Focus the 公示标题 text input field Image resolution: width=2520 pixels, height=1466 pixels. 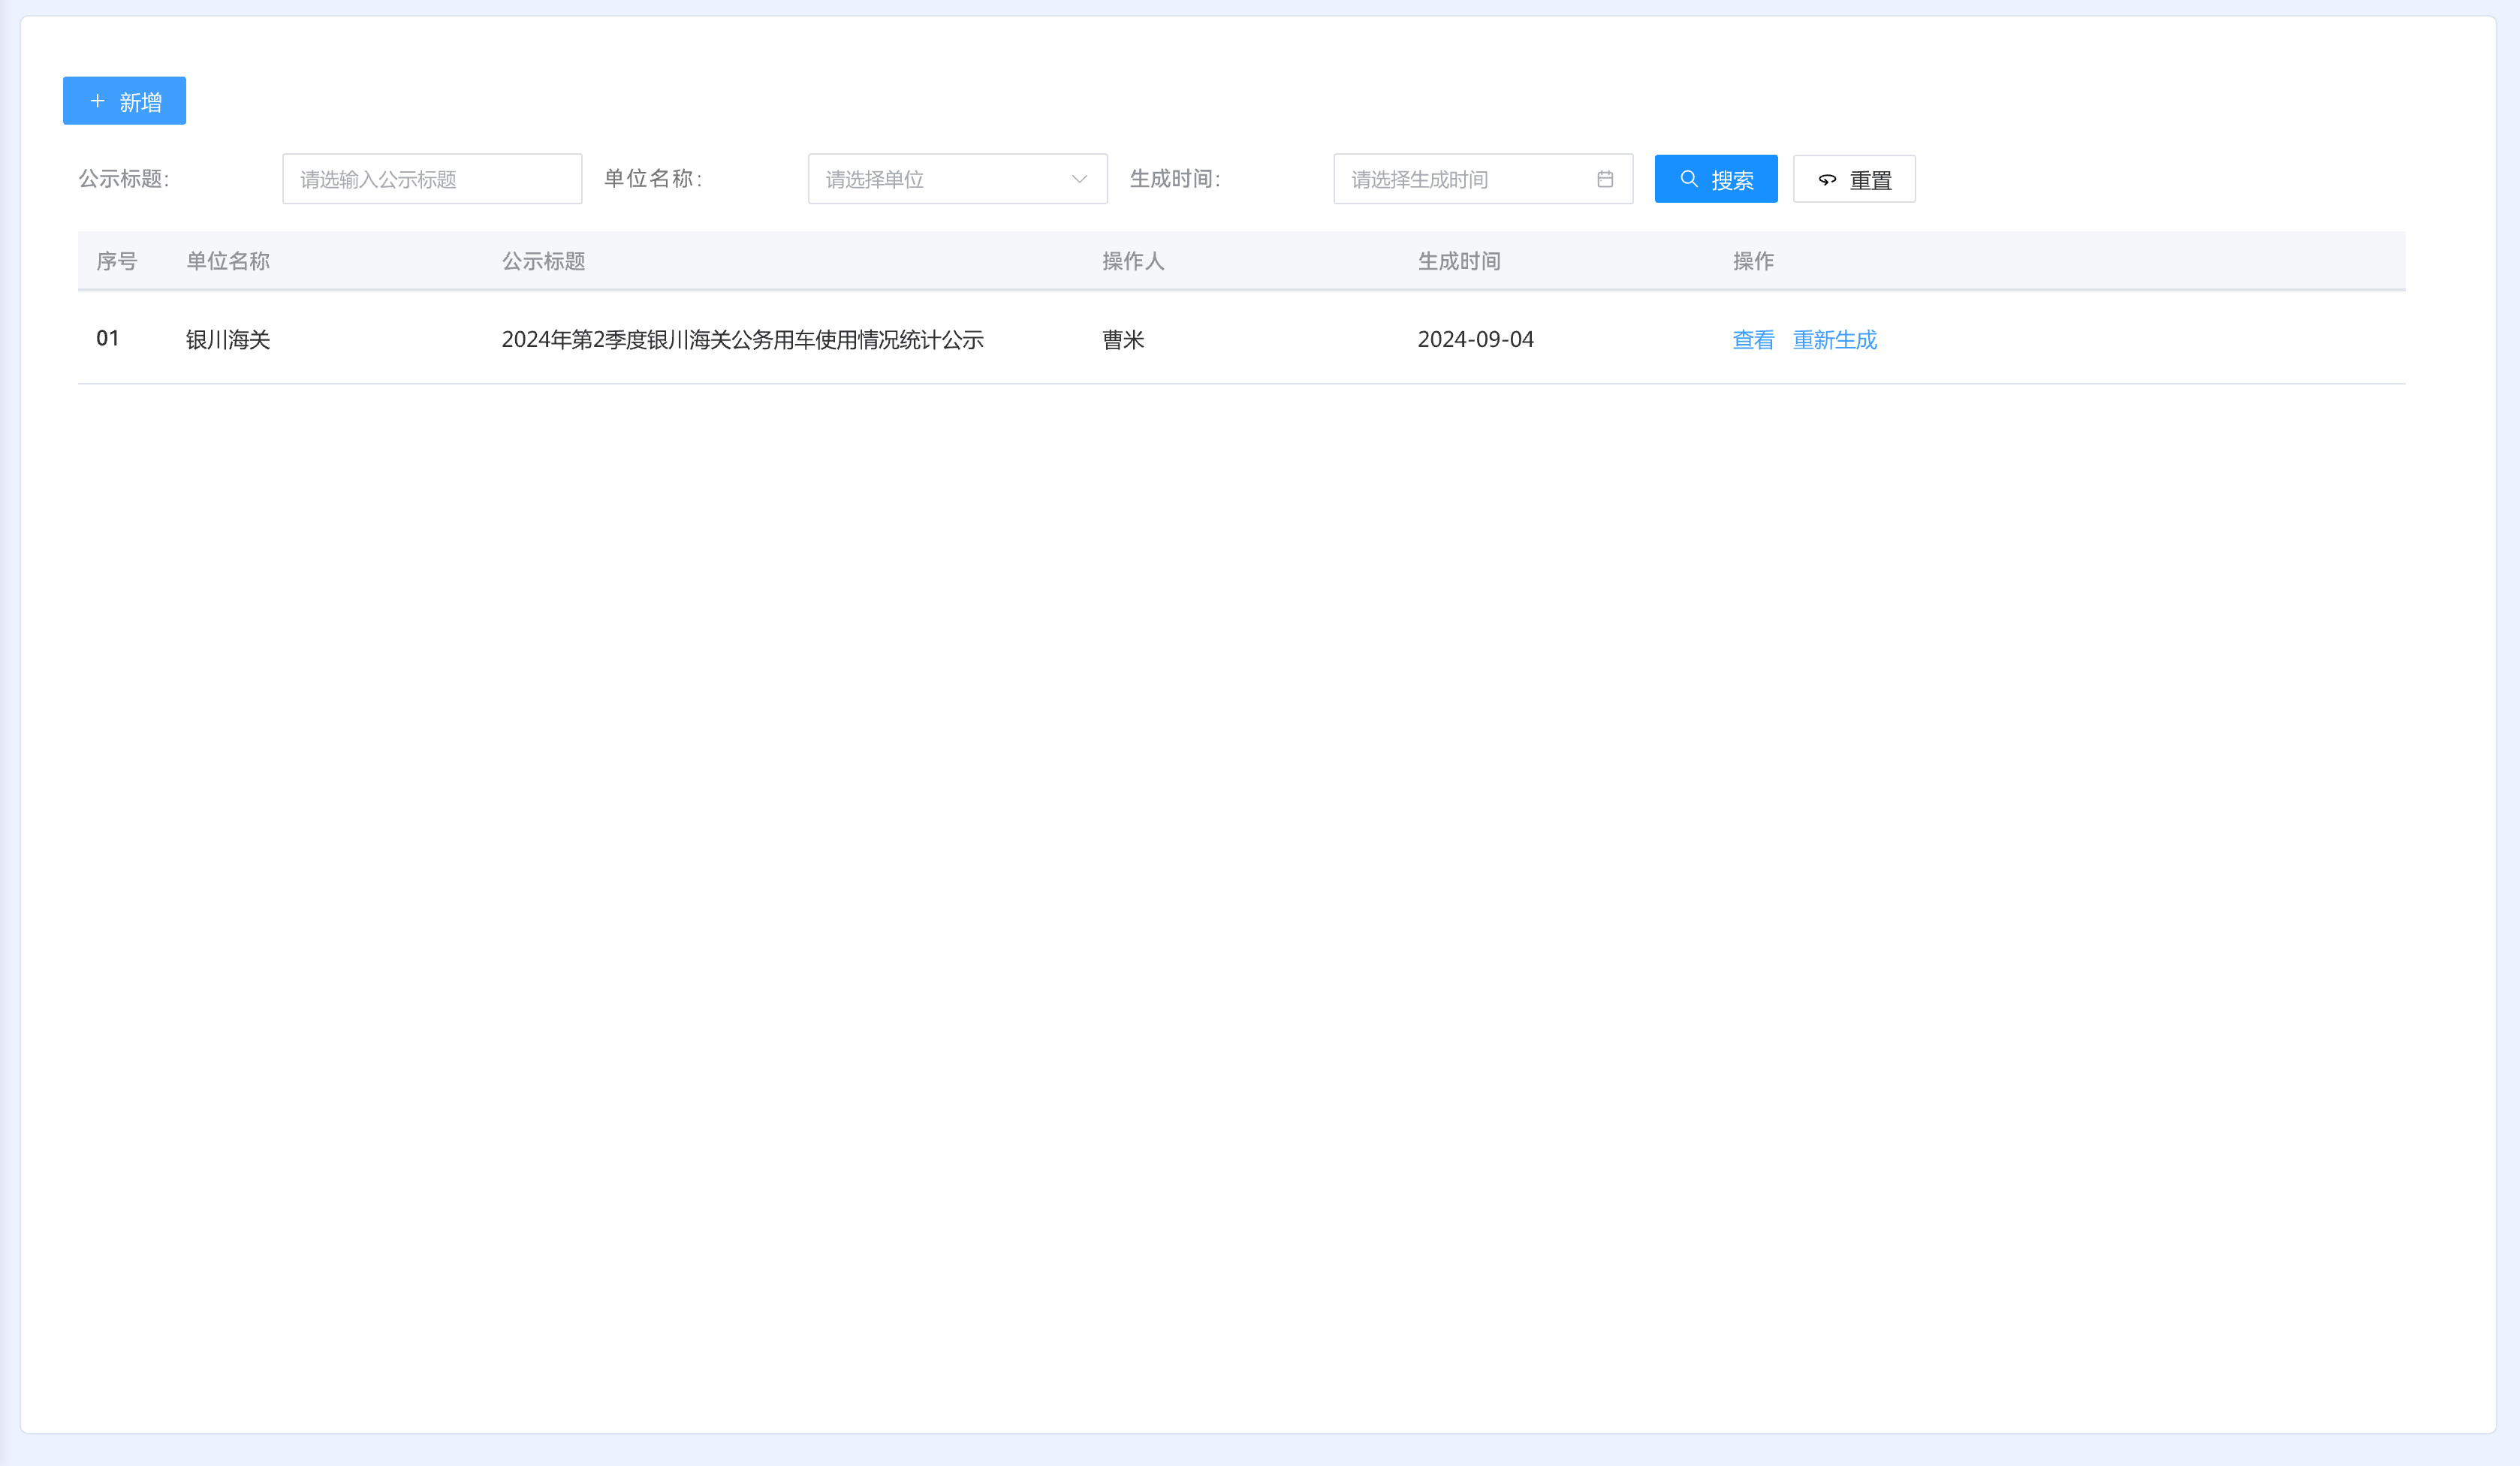pyautogui.click(x=431, y=179)
